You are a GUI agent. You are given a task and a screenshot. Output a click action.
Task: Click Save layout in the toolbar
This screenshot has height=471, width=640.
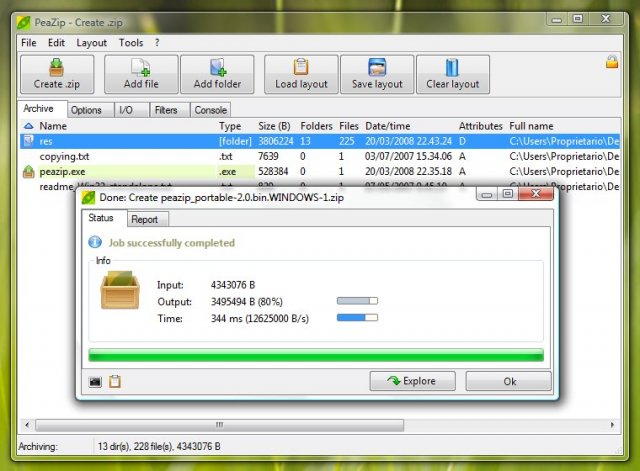click(377, 75)
